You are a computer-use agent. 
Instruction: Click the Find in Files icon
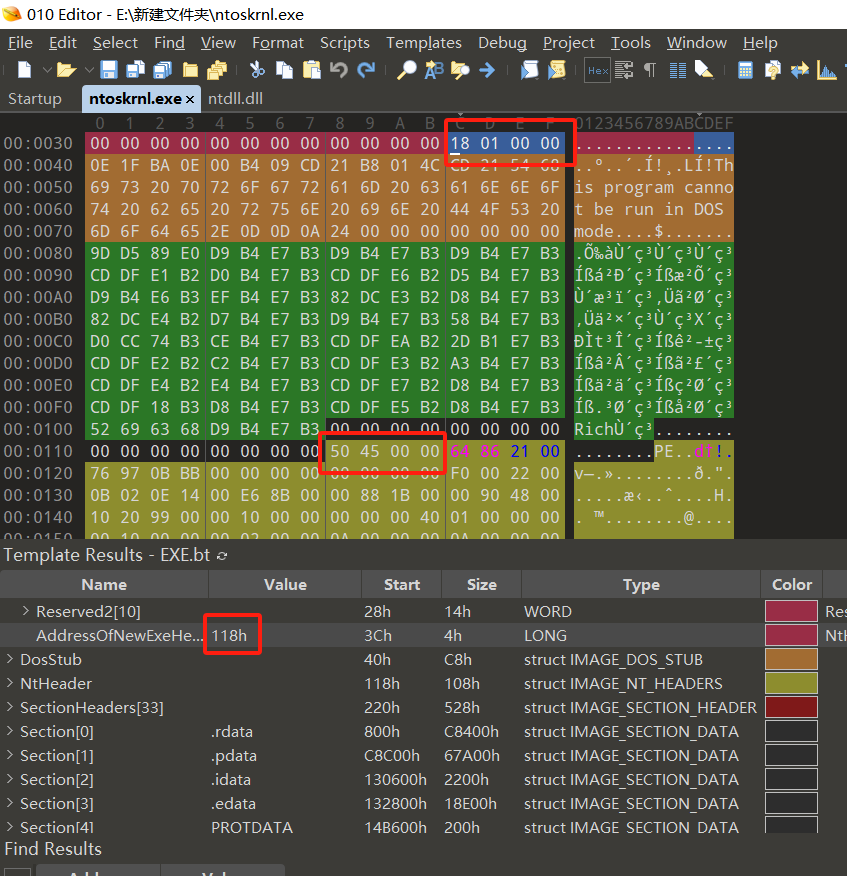point(460,70)
